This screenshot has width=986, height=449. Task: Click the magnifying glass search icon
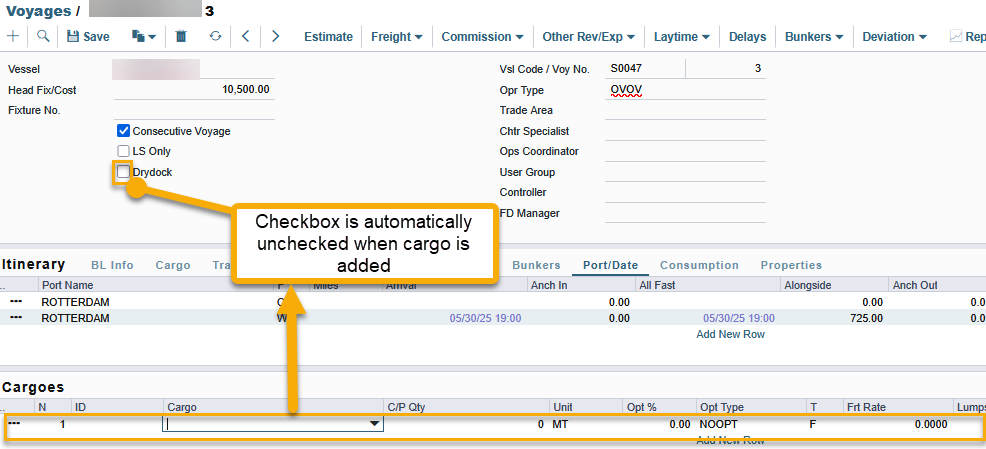[43, 36]
